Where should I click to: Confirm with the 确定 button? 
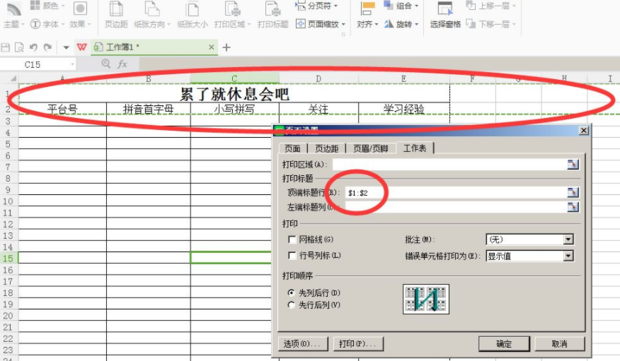coord(504,344)
